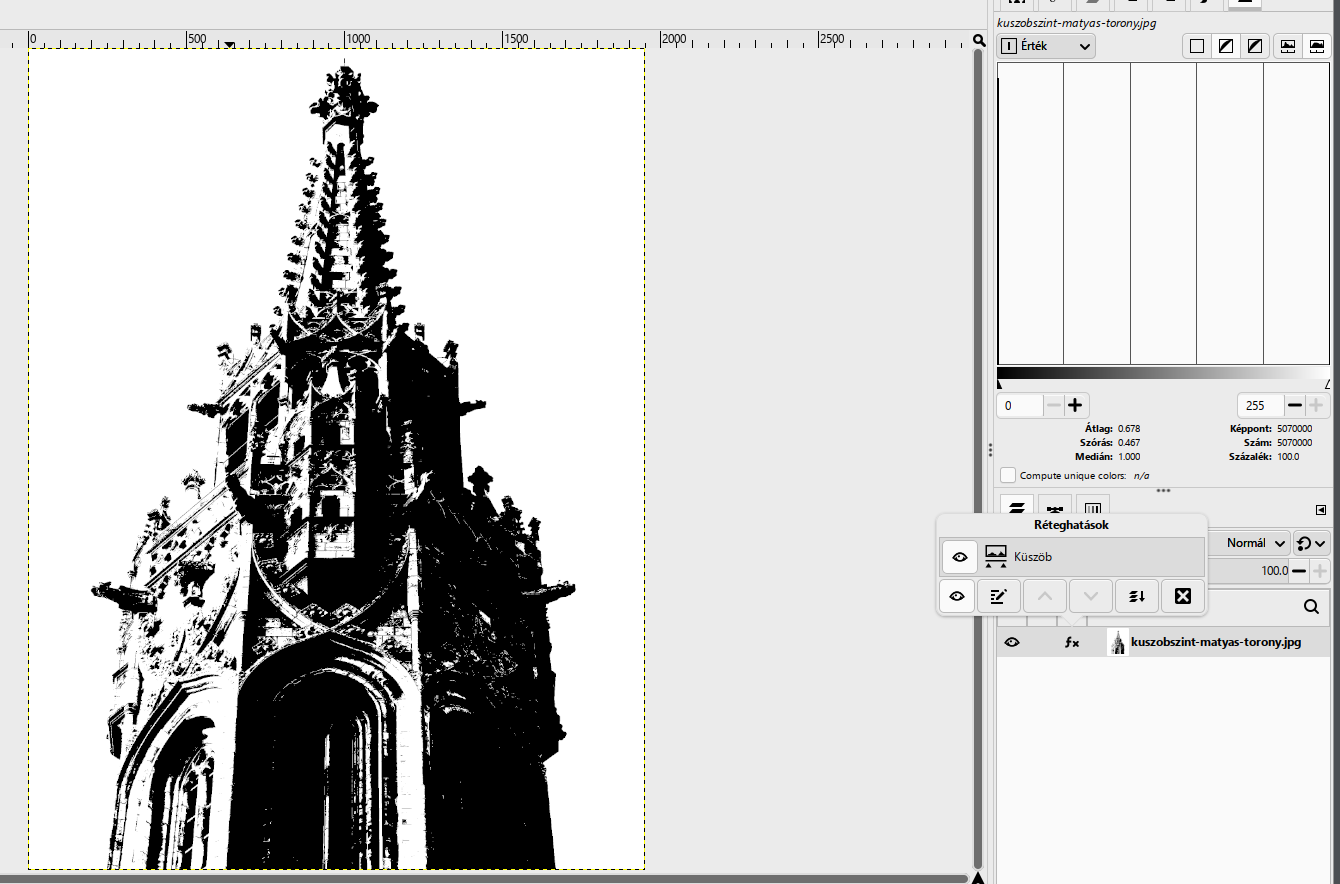
Task: Increase the histogram range minimum with plus
Action: tap(1075, 405)
